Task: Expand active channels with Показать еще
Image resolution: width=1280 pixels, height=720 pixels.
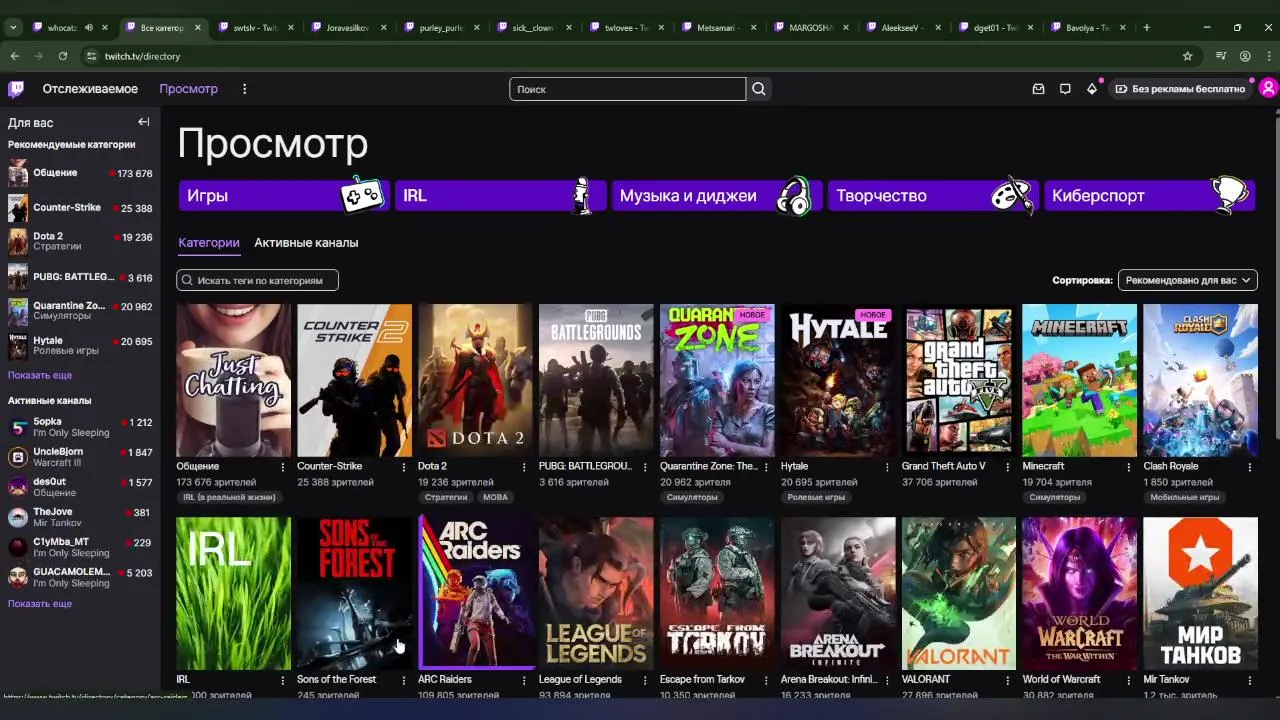Action: 40,603
